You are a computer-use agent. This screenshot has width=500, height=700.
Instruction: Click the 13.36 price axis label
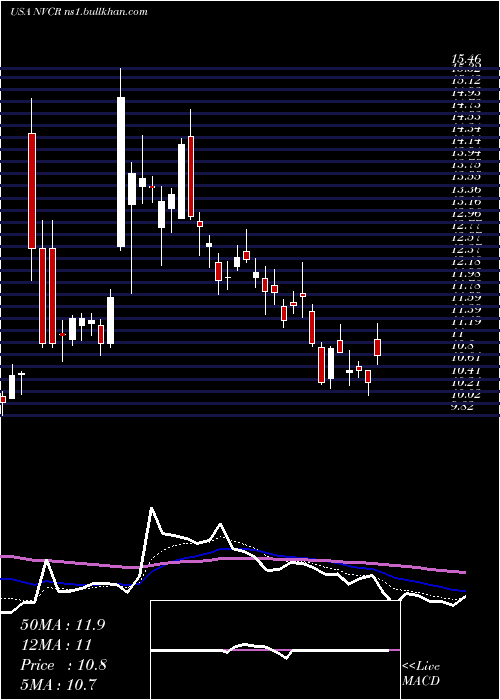coord(466,190)
